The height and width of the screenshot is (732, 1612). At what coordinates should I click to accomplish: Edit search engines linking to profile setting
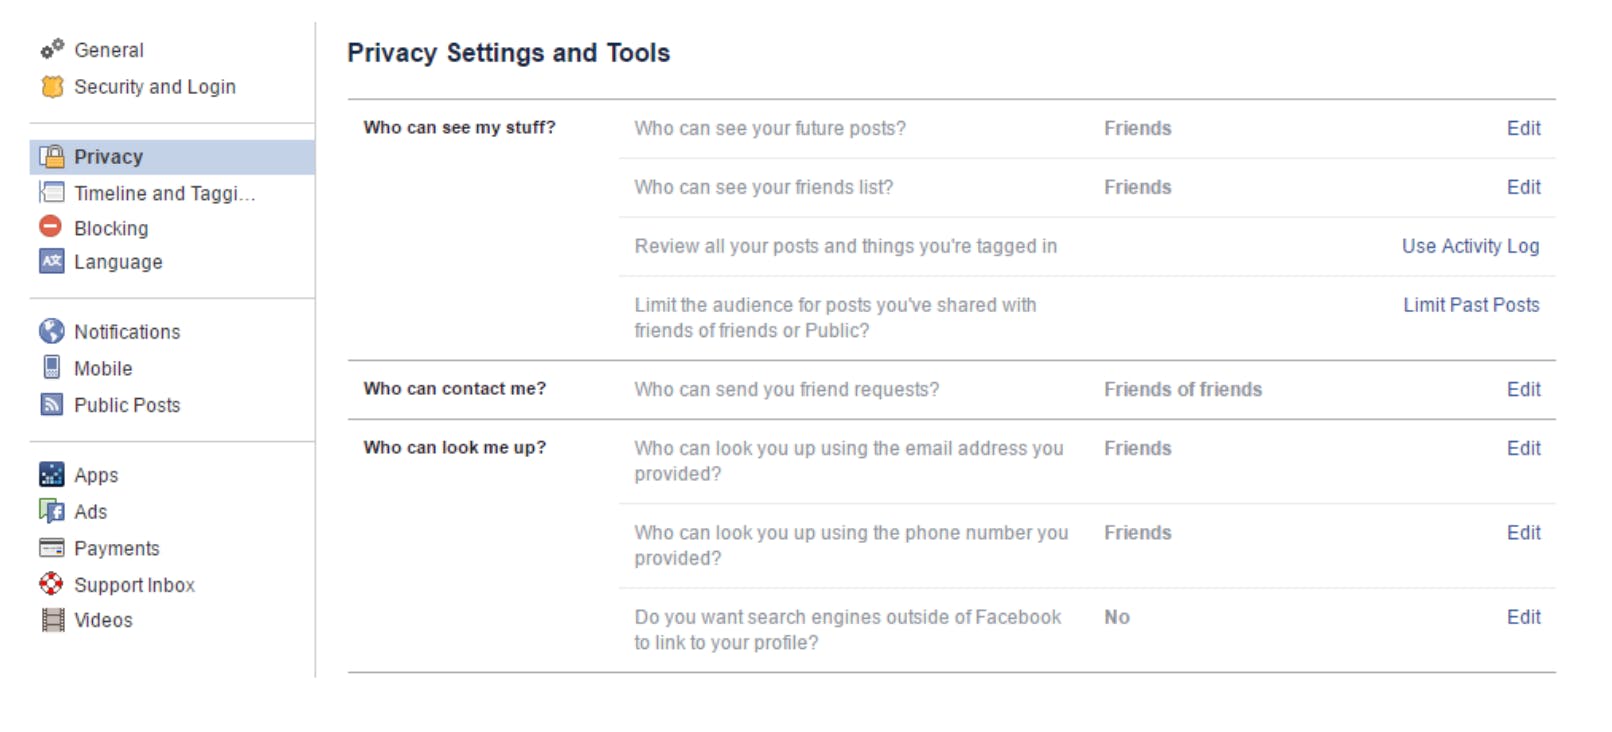(x=1523, y=617)
